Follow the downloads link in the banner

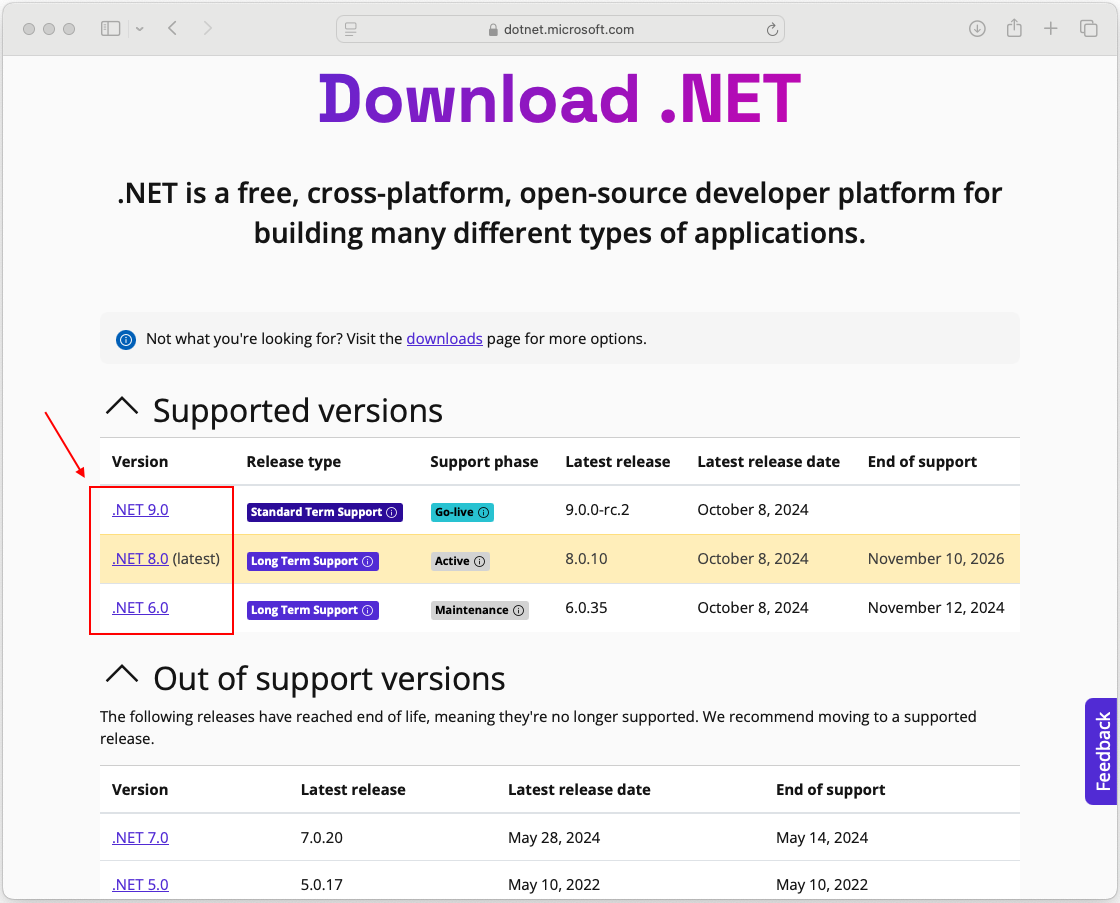(444, 339)
